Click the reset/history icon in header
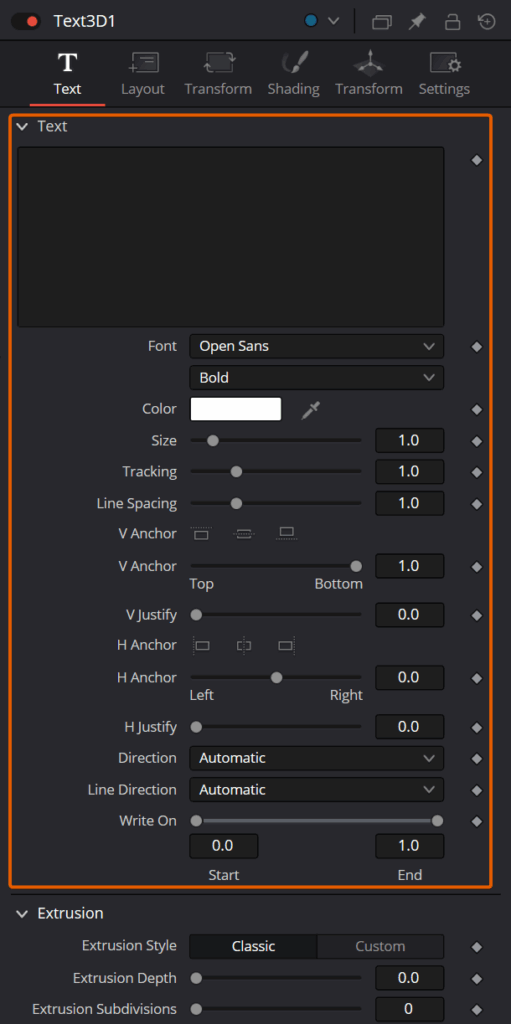This screenshot has height=1024, width=511. tap(487, 22)
